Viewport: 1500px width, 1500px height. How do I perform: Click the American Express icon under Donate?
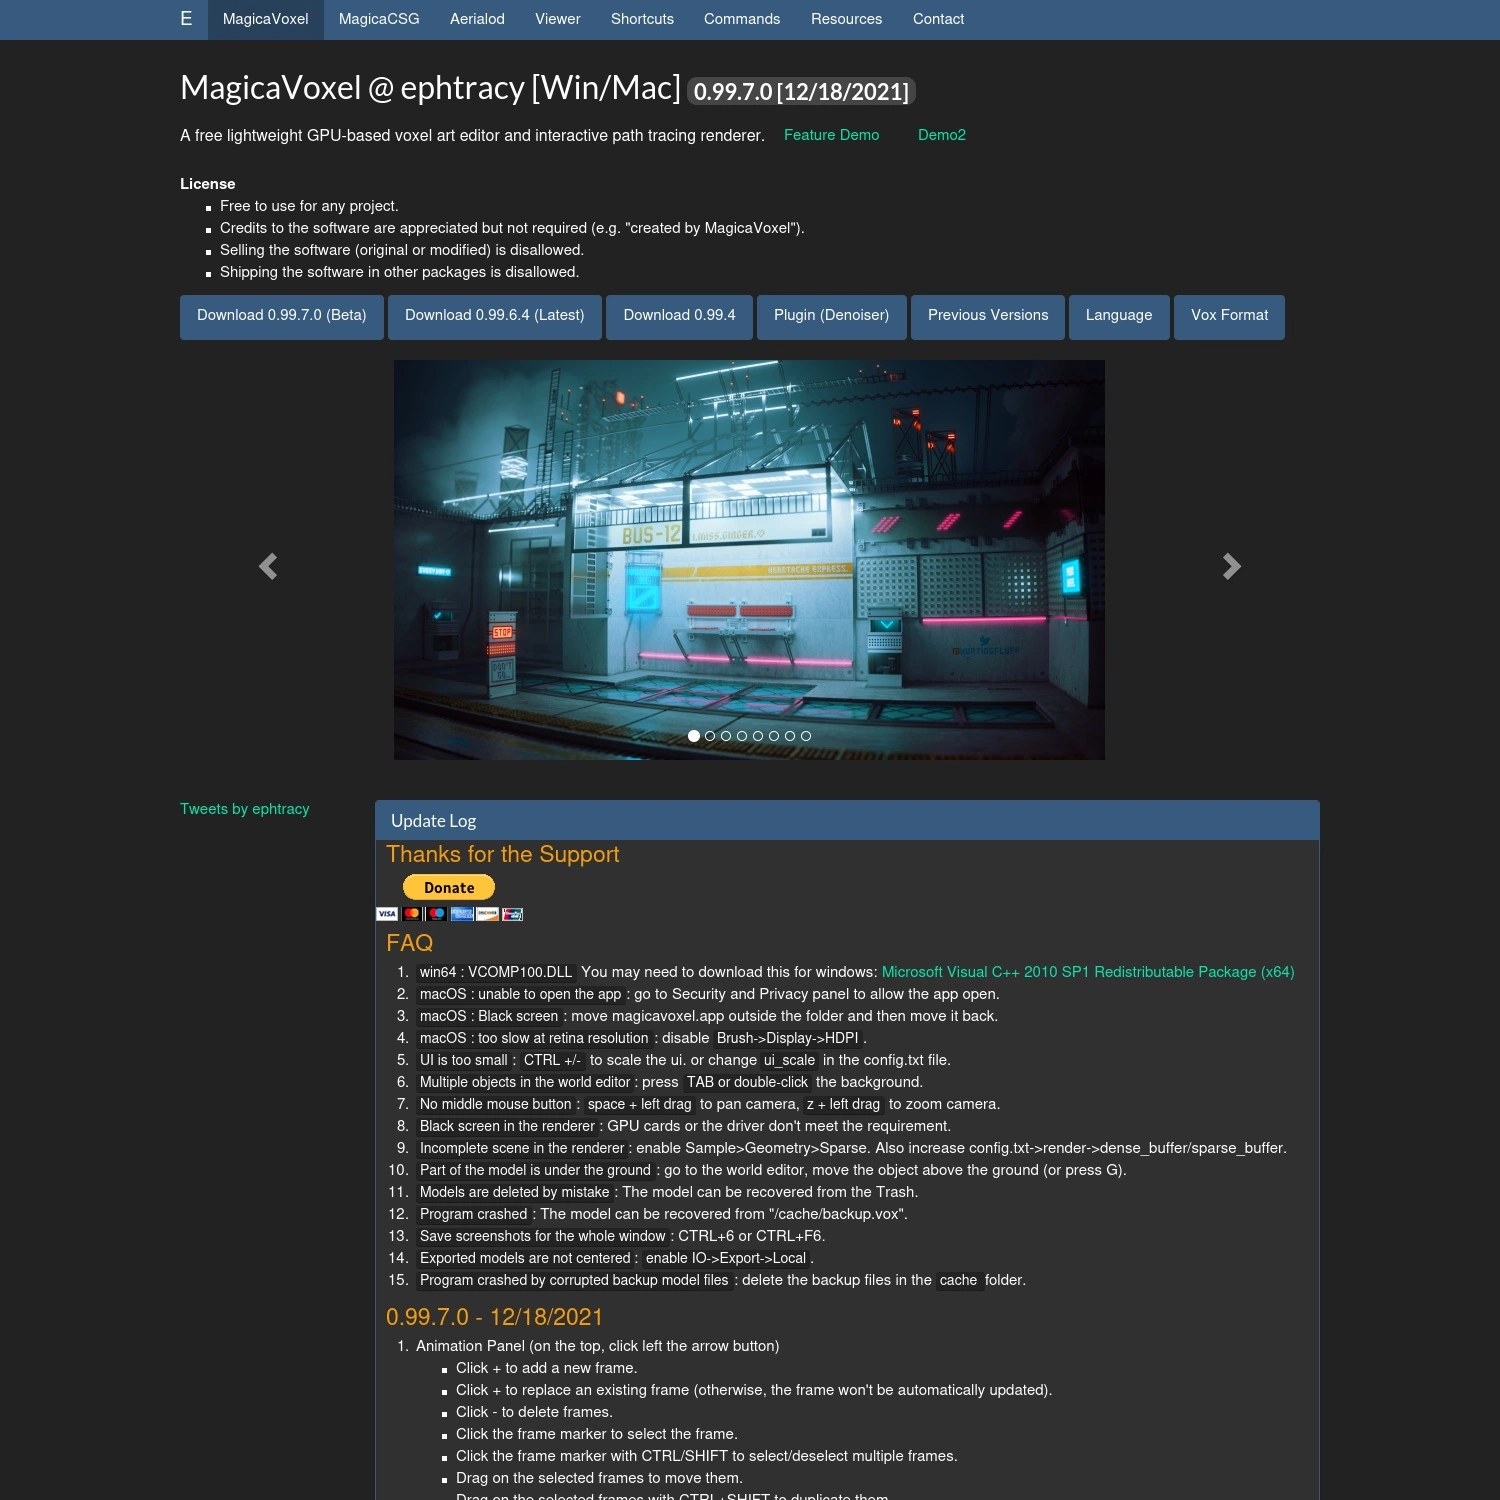462,914
